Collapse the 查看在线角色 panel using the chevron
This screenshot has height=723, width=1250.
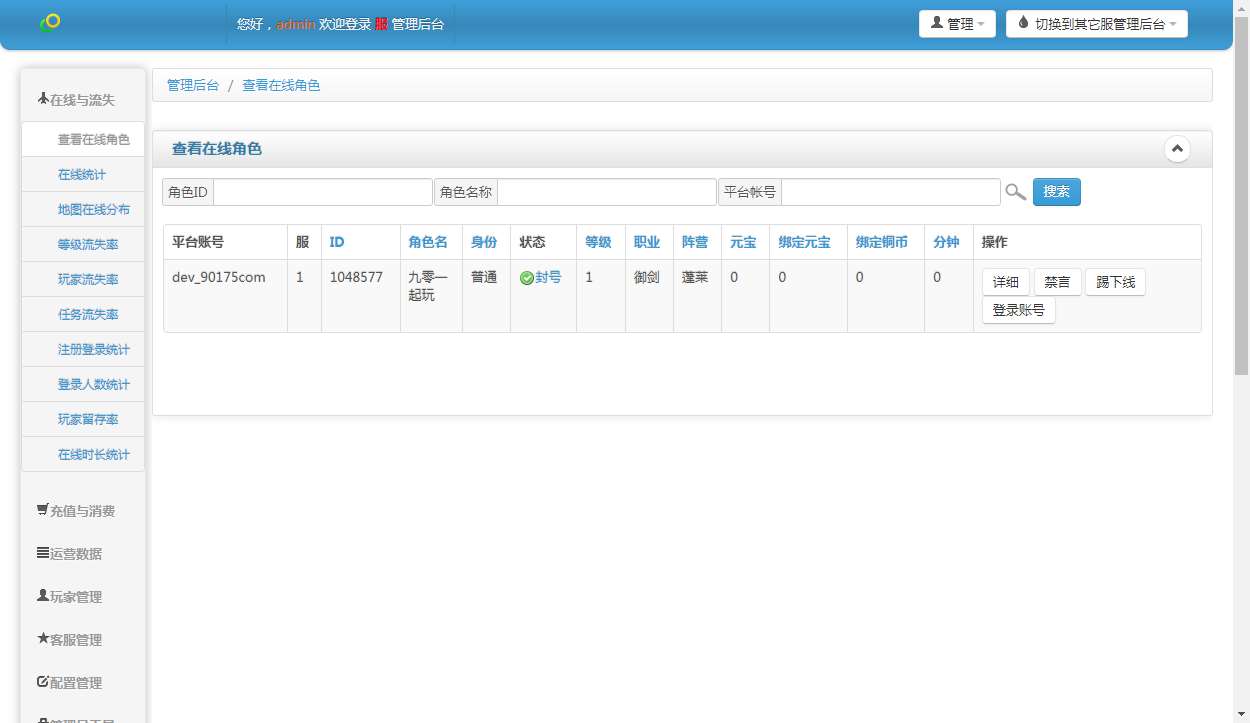tap(1177, 148)
